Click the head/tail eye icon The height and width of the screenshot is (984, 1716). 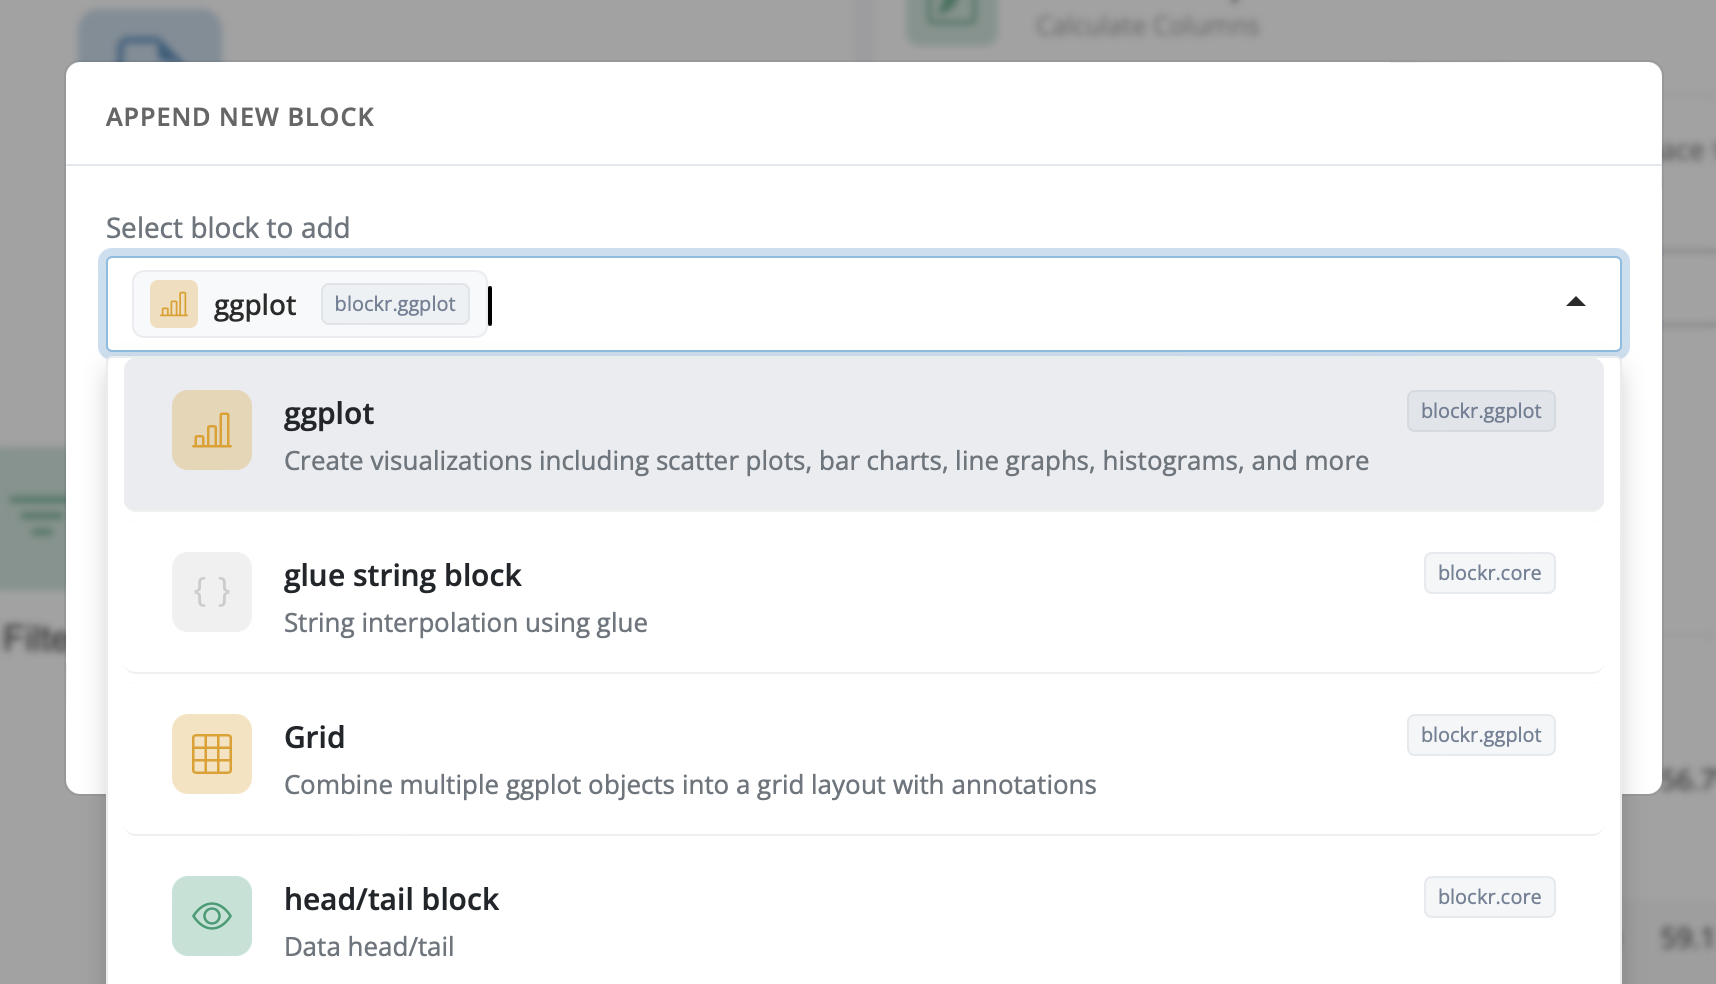point(211,916)
